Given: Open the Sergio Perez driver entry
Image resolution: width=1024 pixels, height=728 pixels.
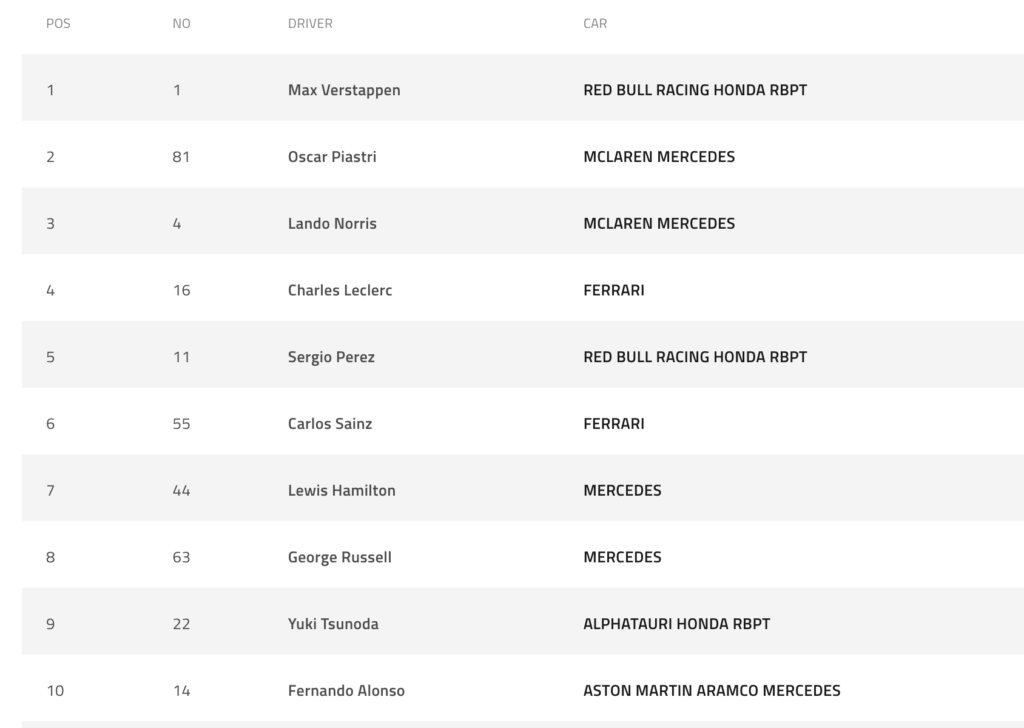Looking at the screenshot, I should point(331,357).
